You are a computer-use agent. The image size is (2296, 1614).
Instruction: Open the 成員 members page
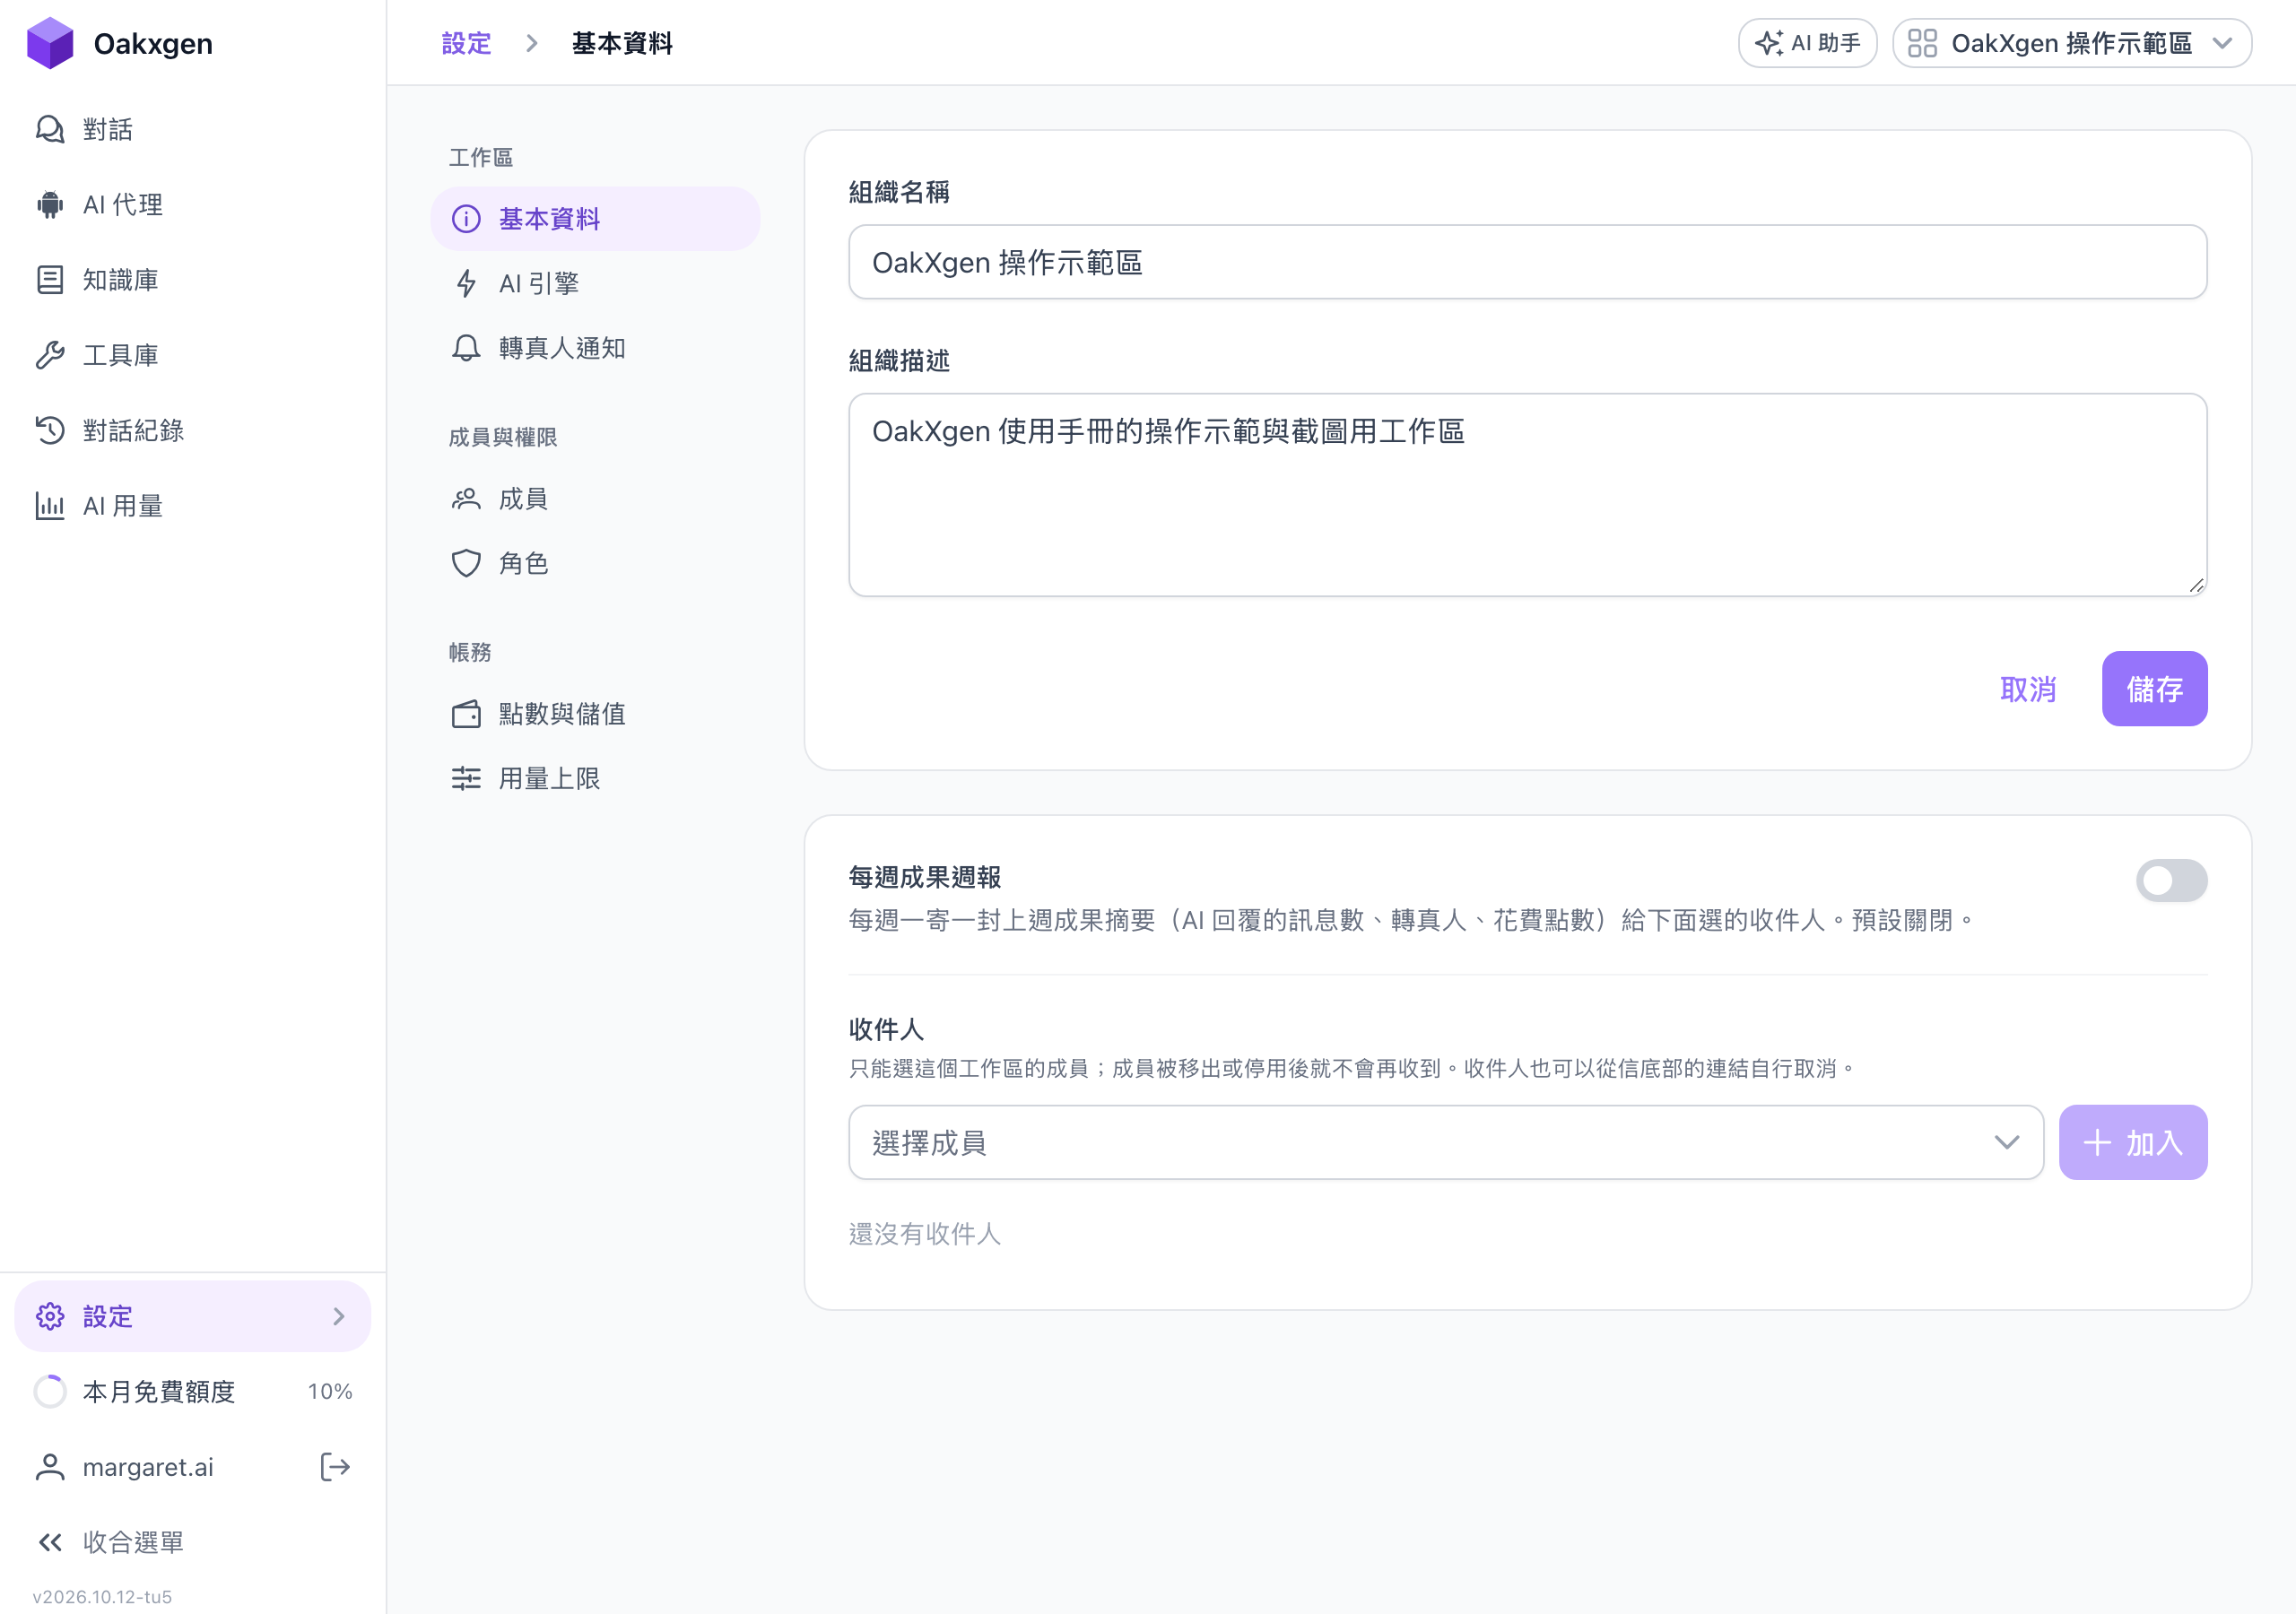595,499
